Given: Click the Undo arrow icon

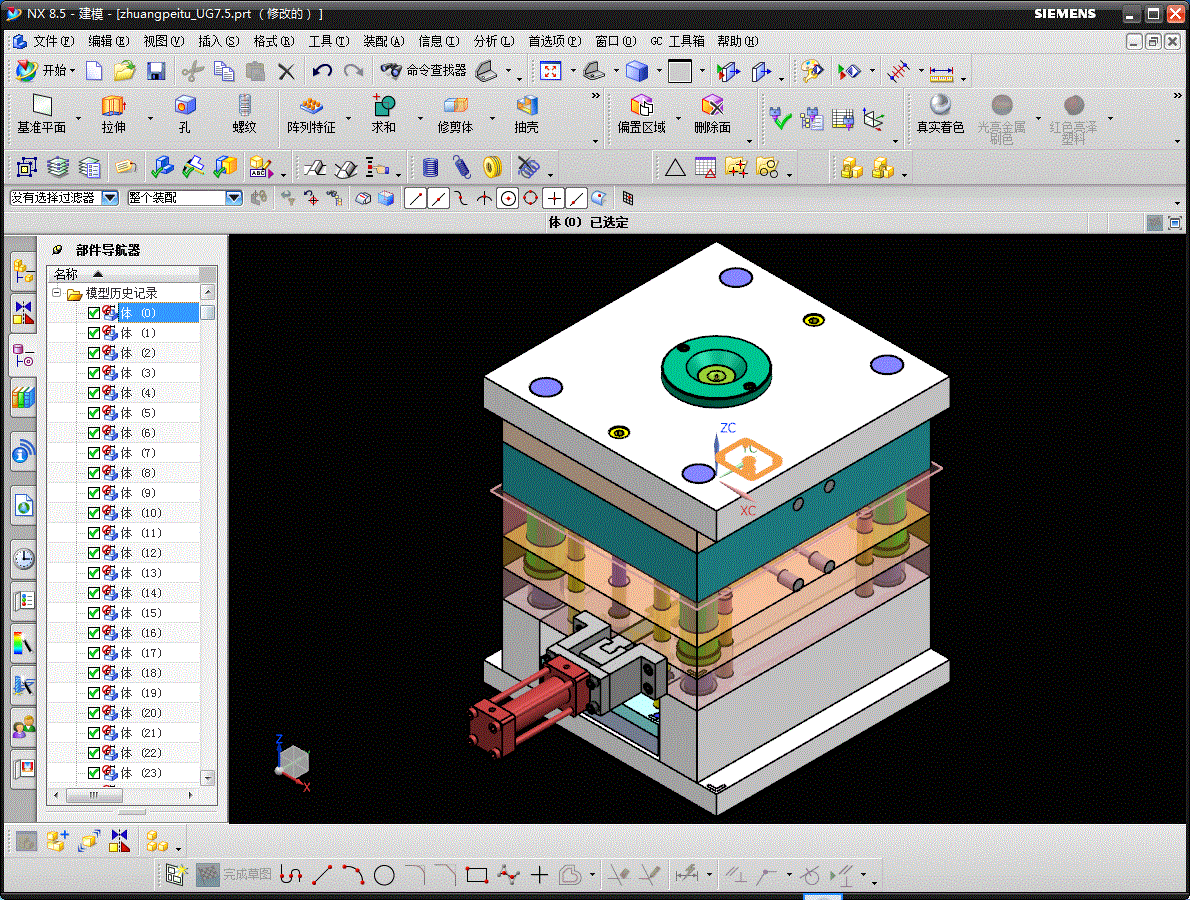Looking at the screenshot, I should (x=322, y=71).
